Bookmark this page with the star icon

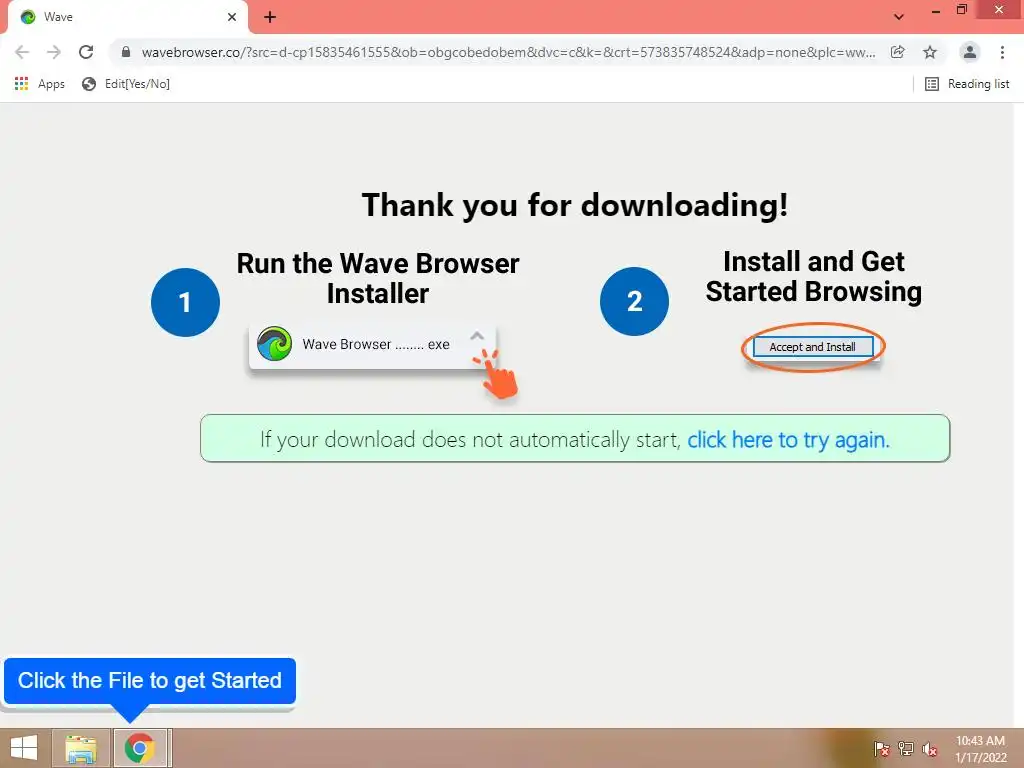coord(930,52)
